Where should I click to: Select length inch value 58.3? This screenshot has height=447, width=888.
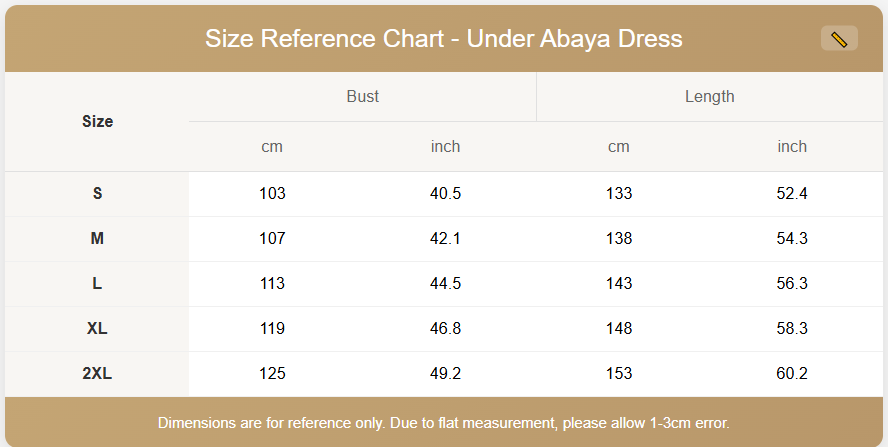click(792, 329)
